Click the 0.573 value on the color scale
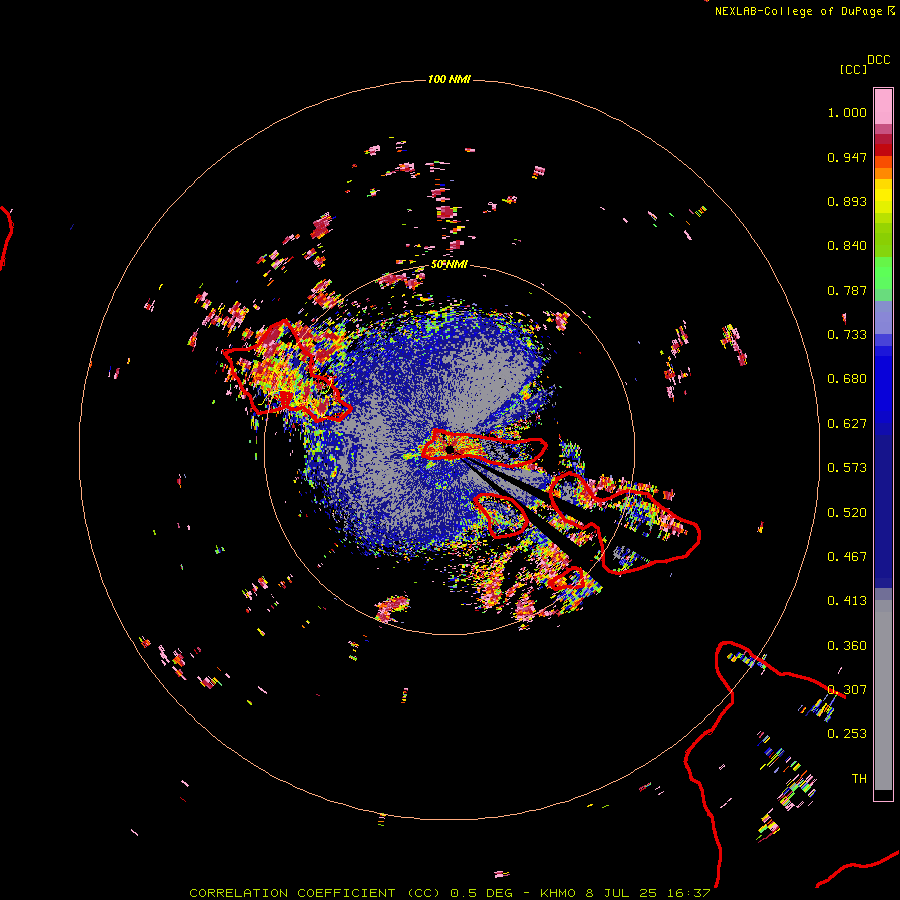This screenshot has width=900, height=900. (847, 468)
